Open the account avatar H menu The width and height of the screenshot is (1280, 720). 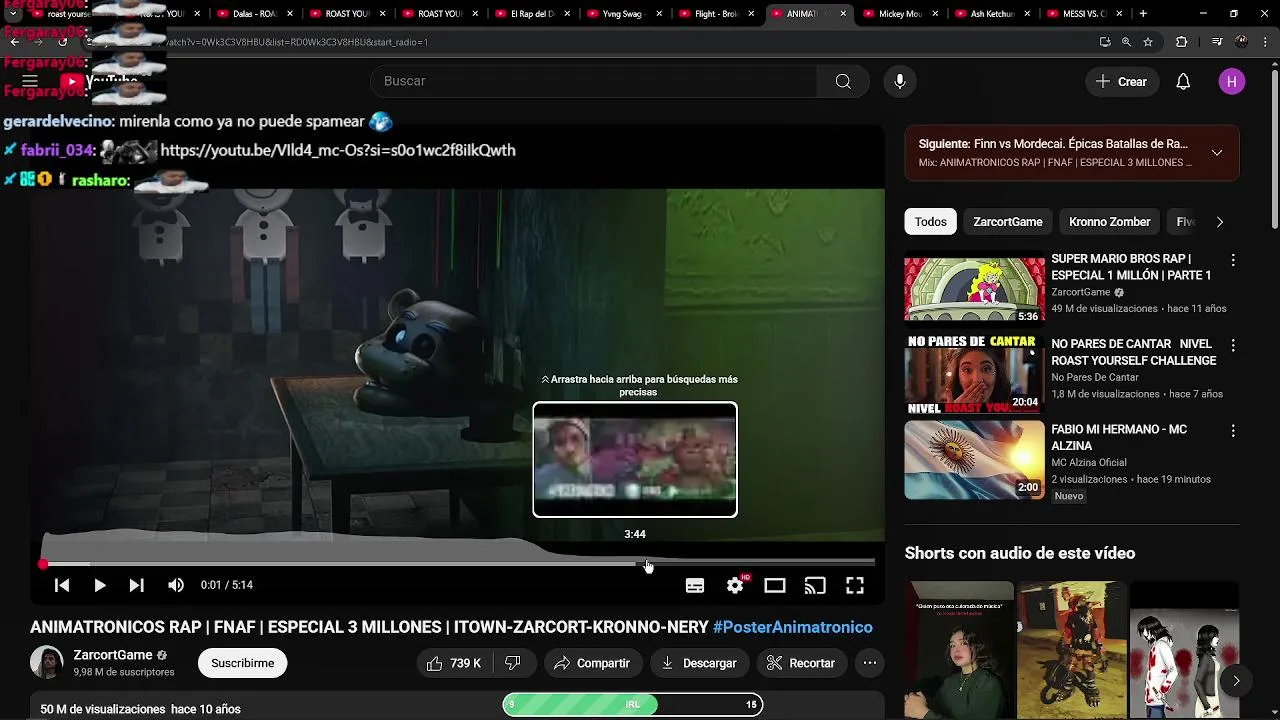(x=1232, y=82)
